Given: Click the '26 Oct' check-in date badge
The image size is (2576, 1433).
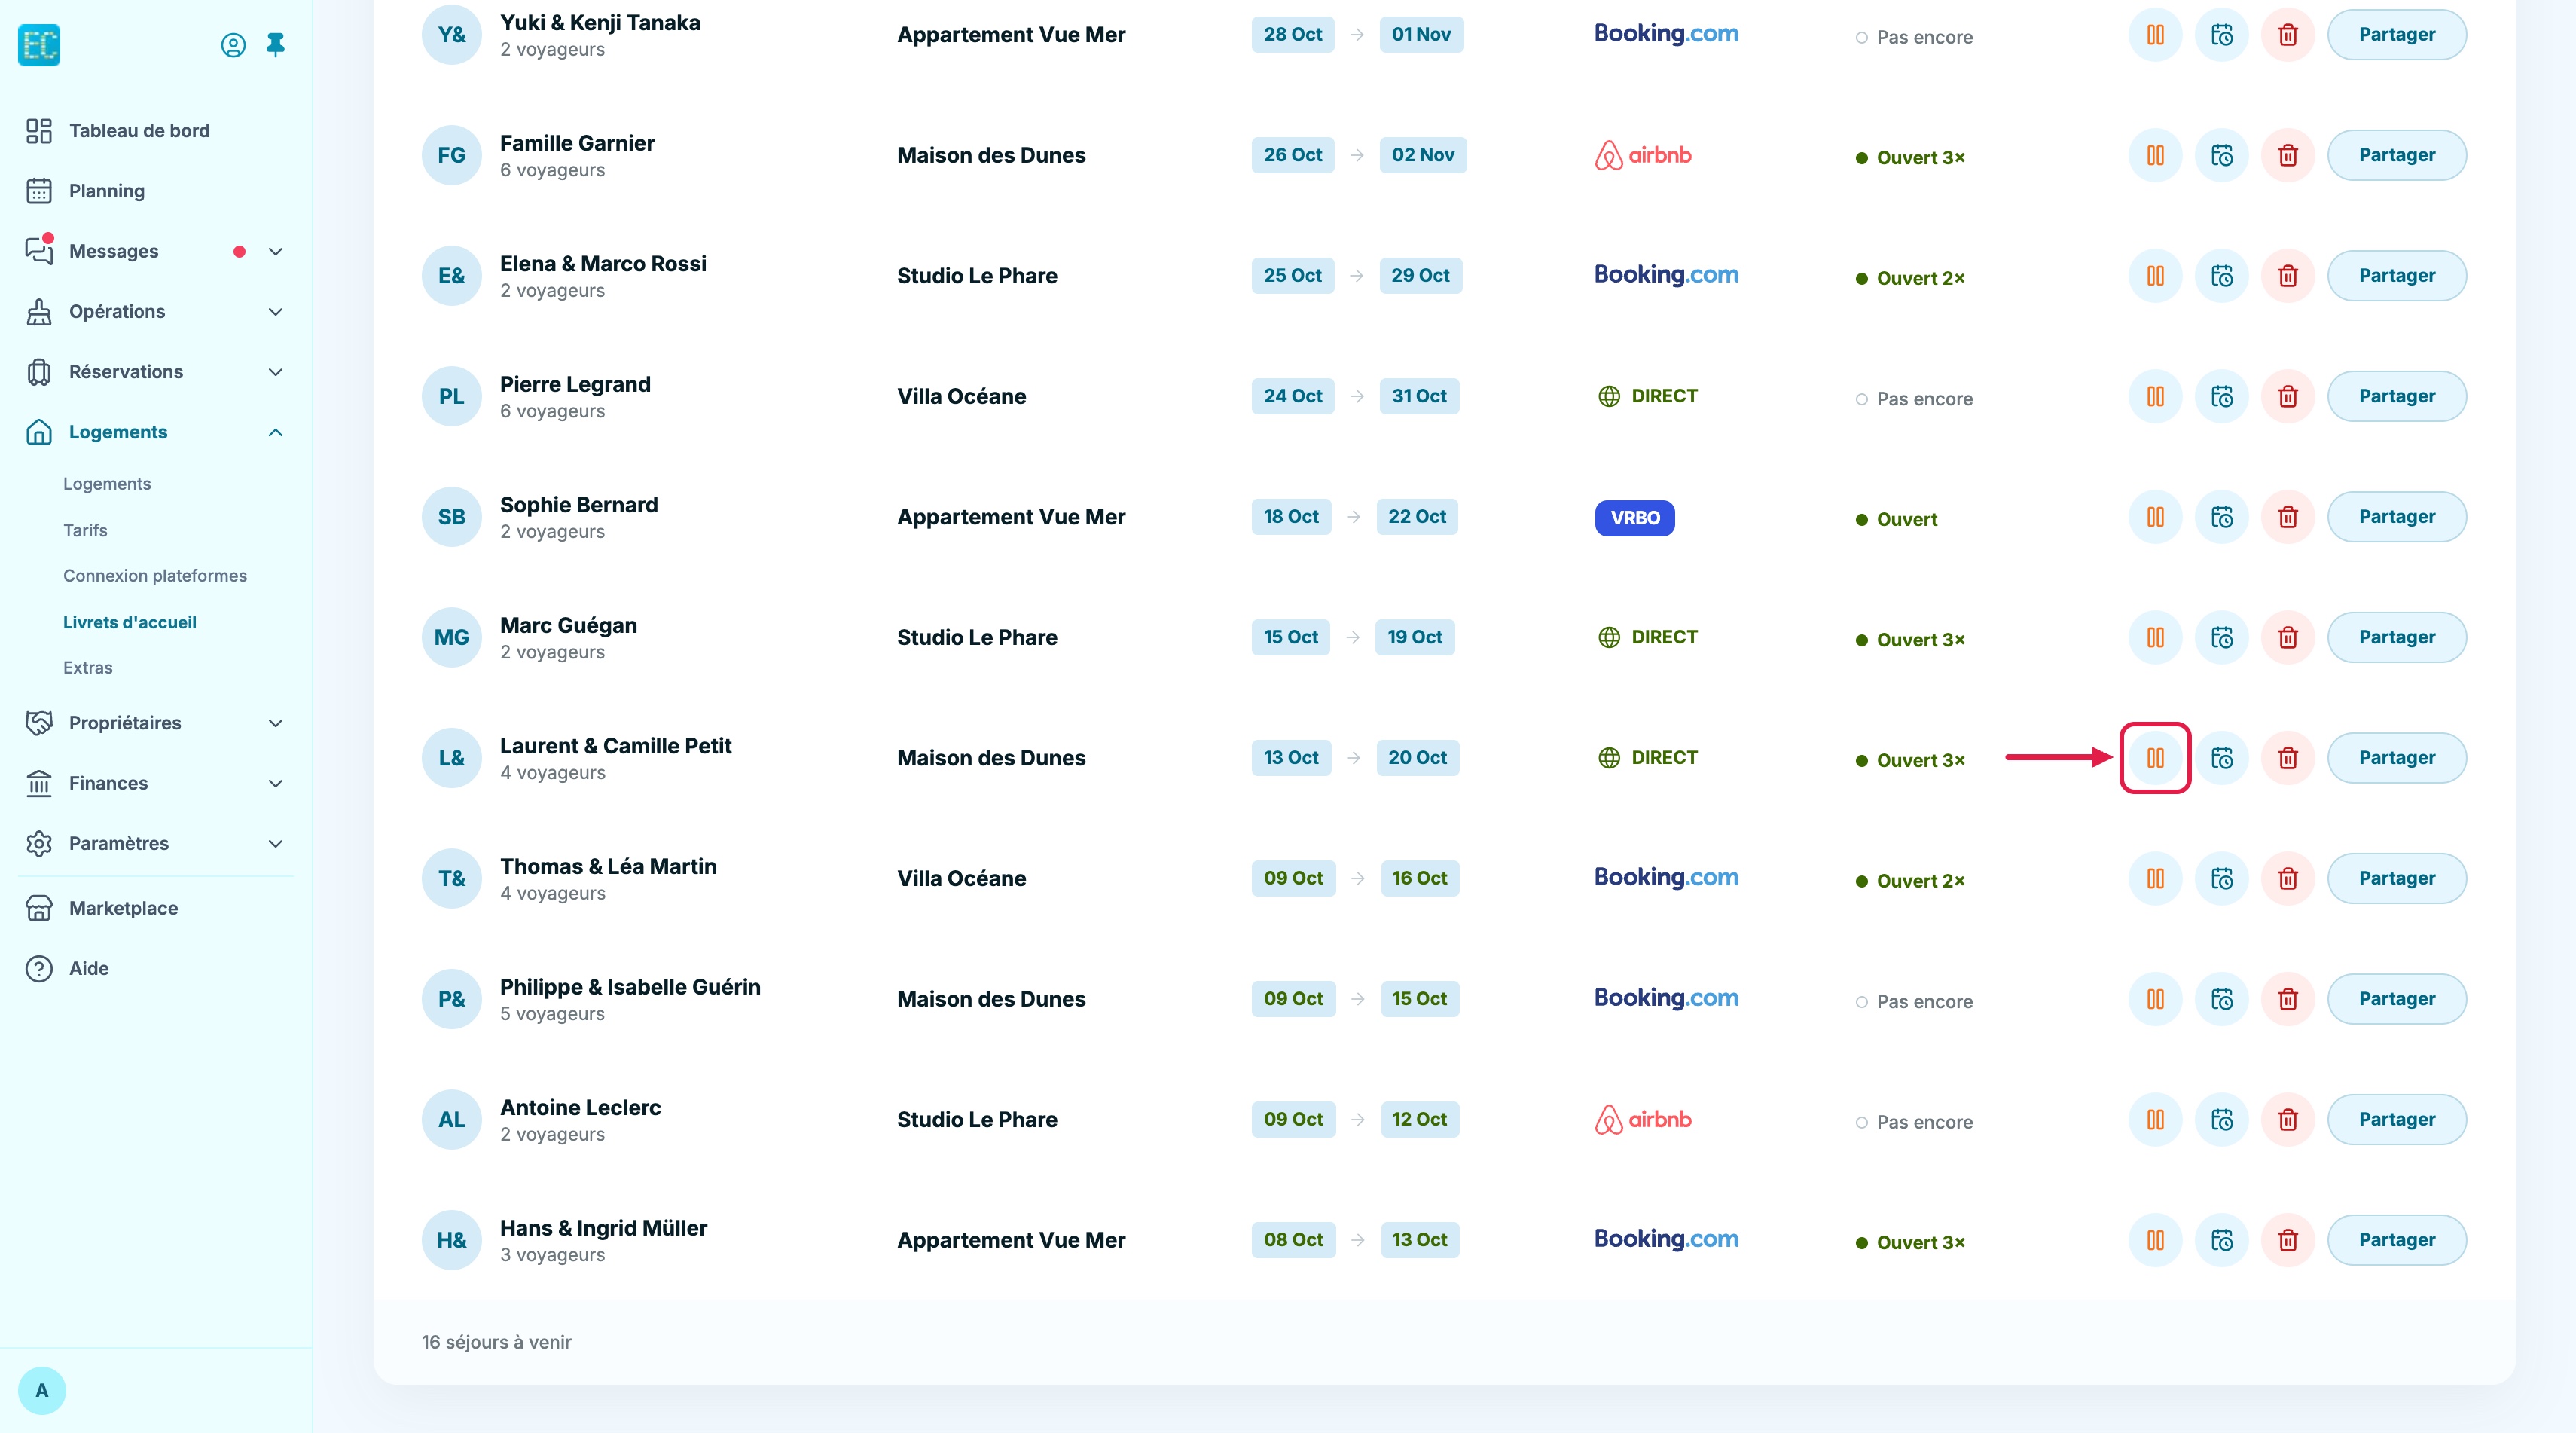Looking at the screenshot, I should click(1292, 155).
